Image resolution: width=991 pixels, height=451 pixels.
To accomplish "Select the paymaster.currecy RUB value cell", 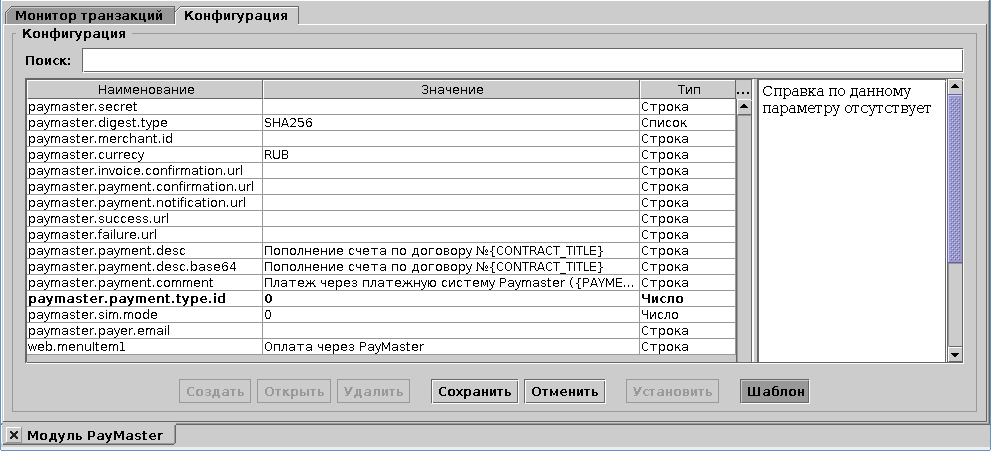I will (450, 155).
